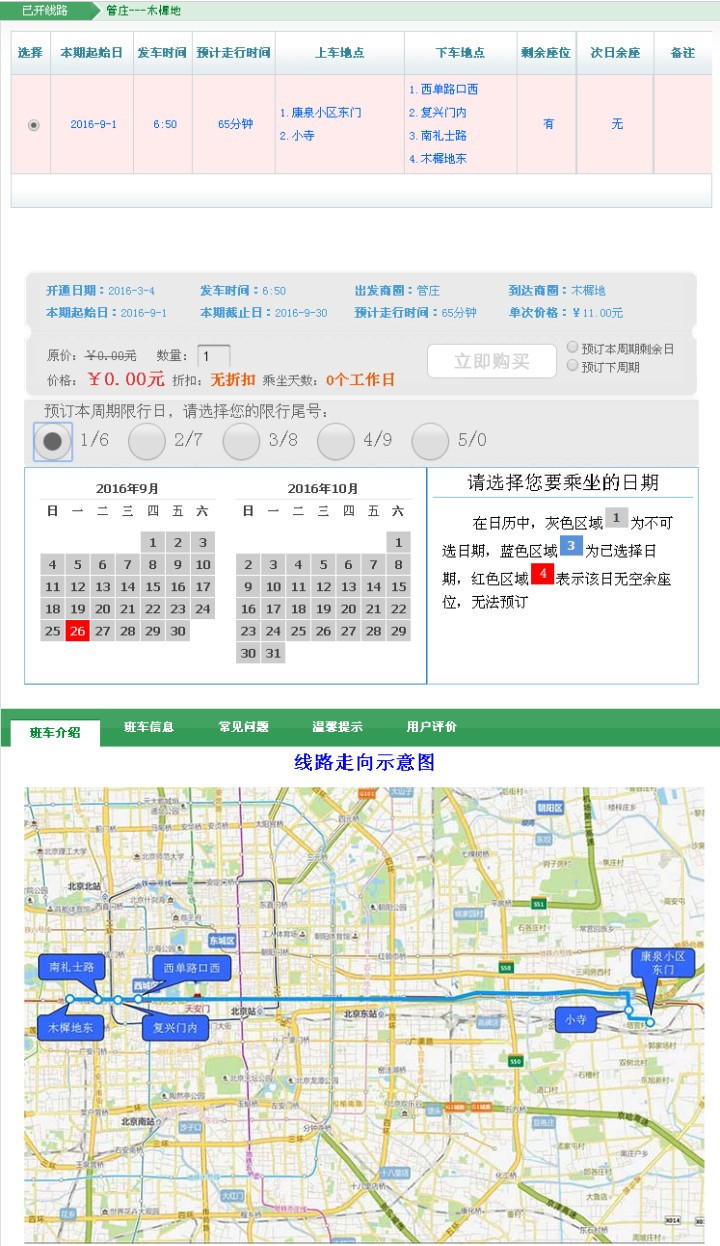This screenshot has width=720, height=1246.
Task: Click the 小寺 stop label on map
Action: point(576,1020)
